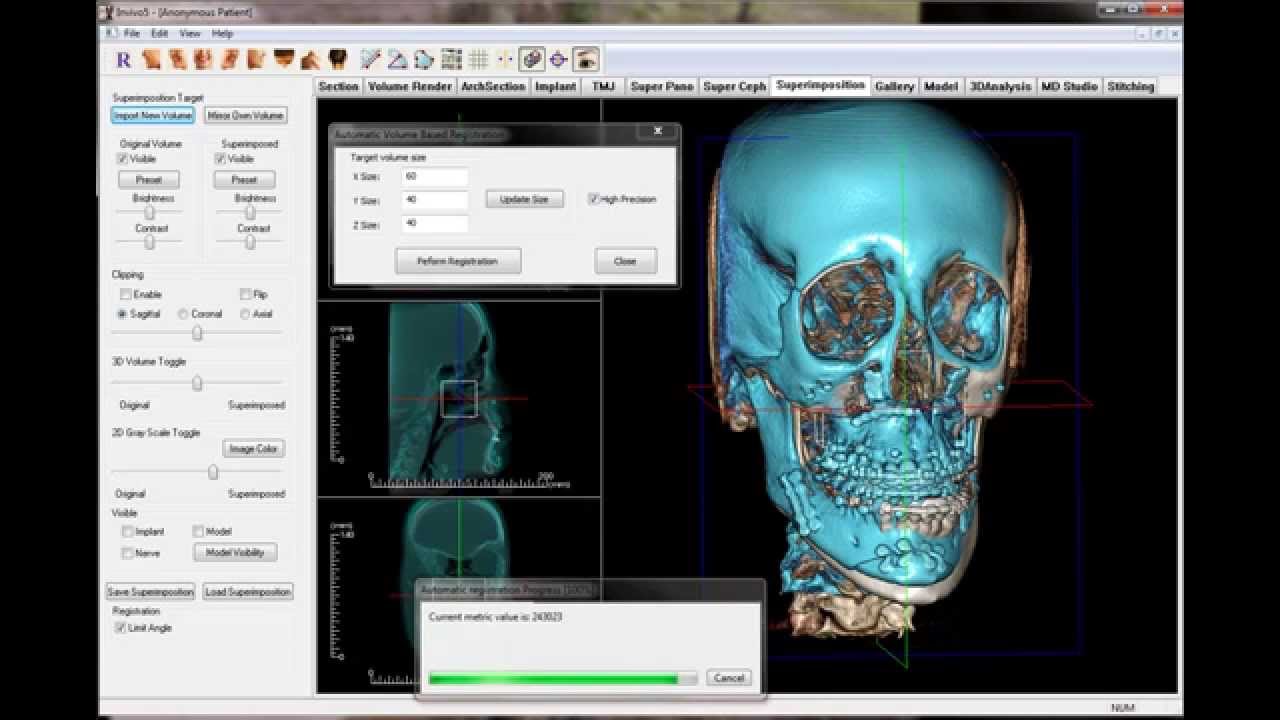Viewport: 1280px width, 720px height.
Task: Open the View menu
Action: point(190,33)
